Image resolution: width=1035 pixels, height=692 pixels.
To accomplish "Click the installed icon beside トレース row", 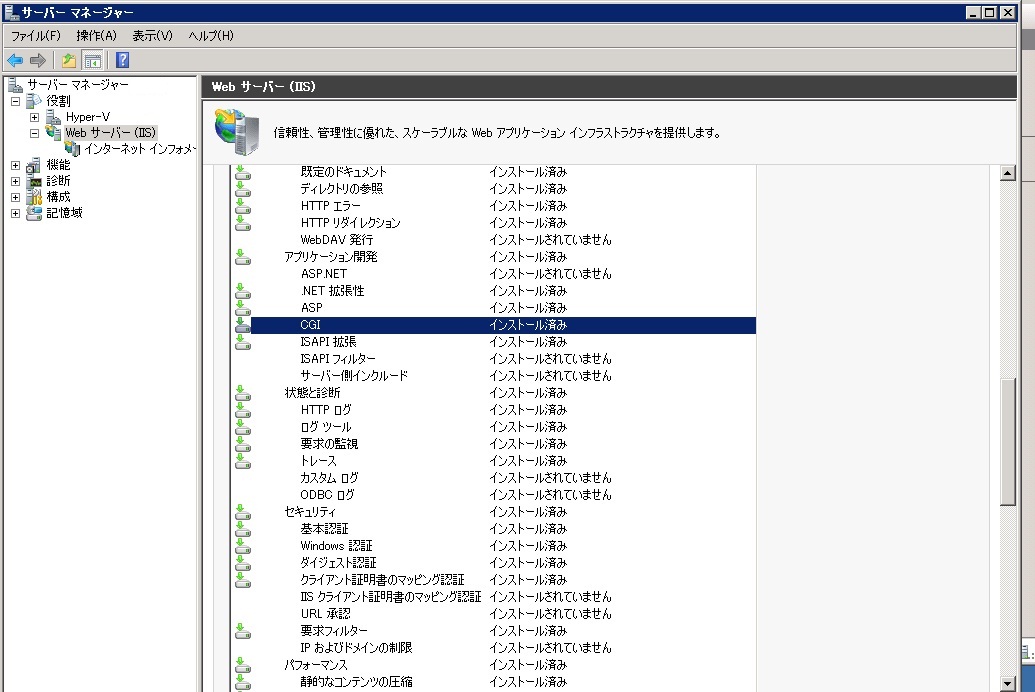I will pyautogui.click(x=243, y=461).
